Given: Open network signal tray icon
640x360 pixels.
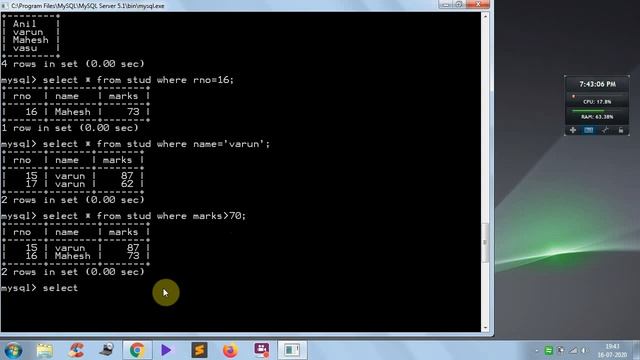Looking at the screenshot, I should (573, 351).
